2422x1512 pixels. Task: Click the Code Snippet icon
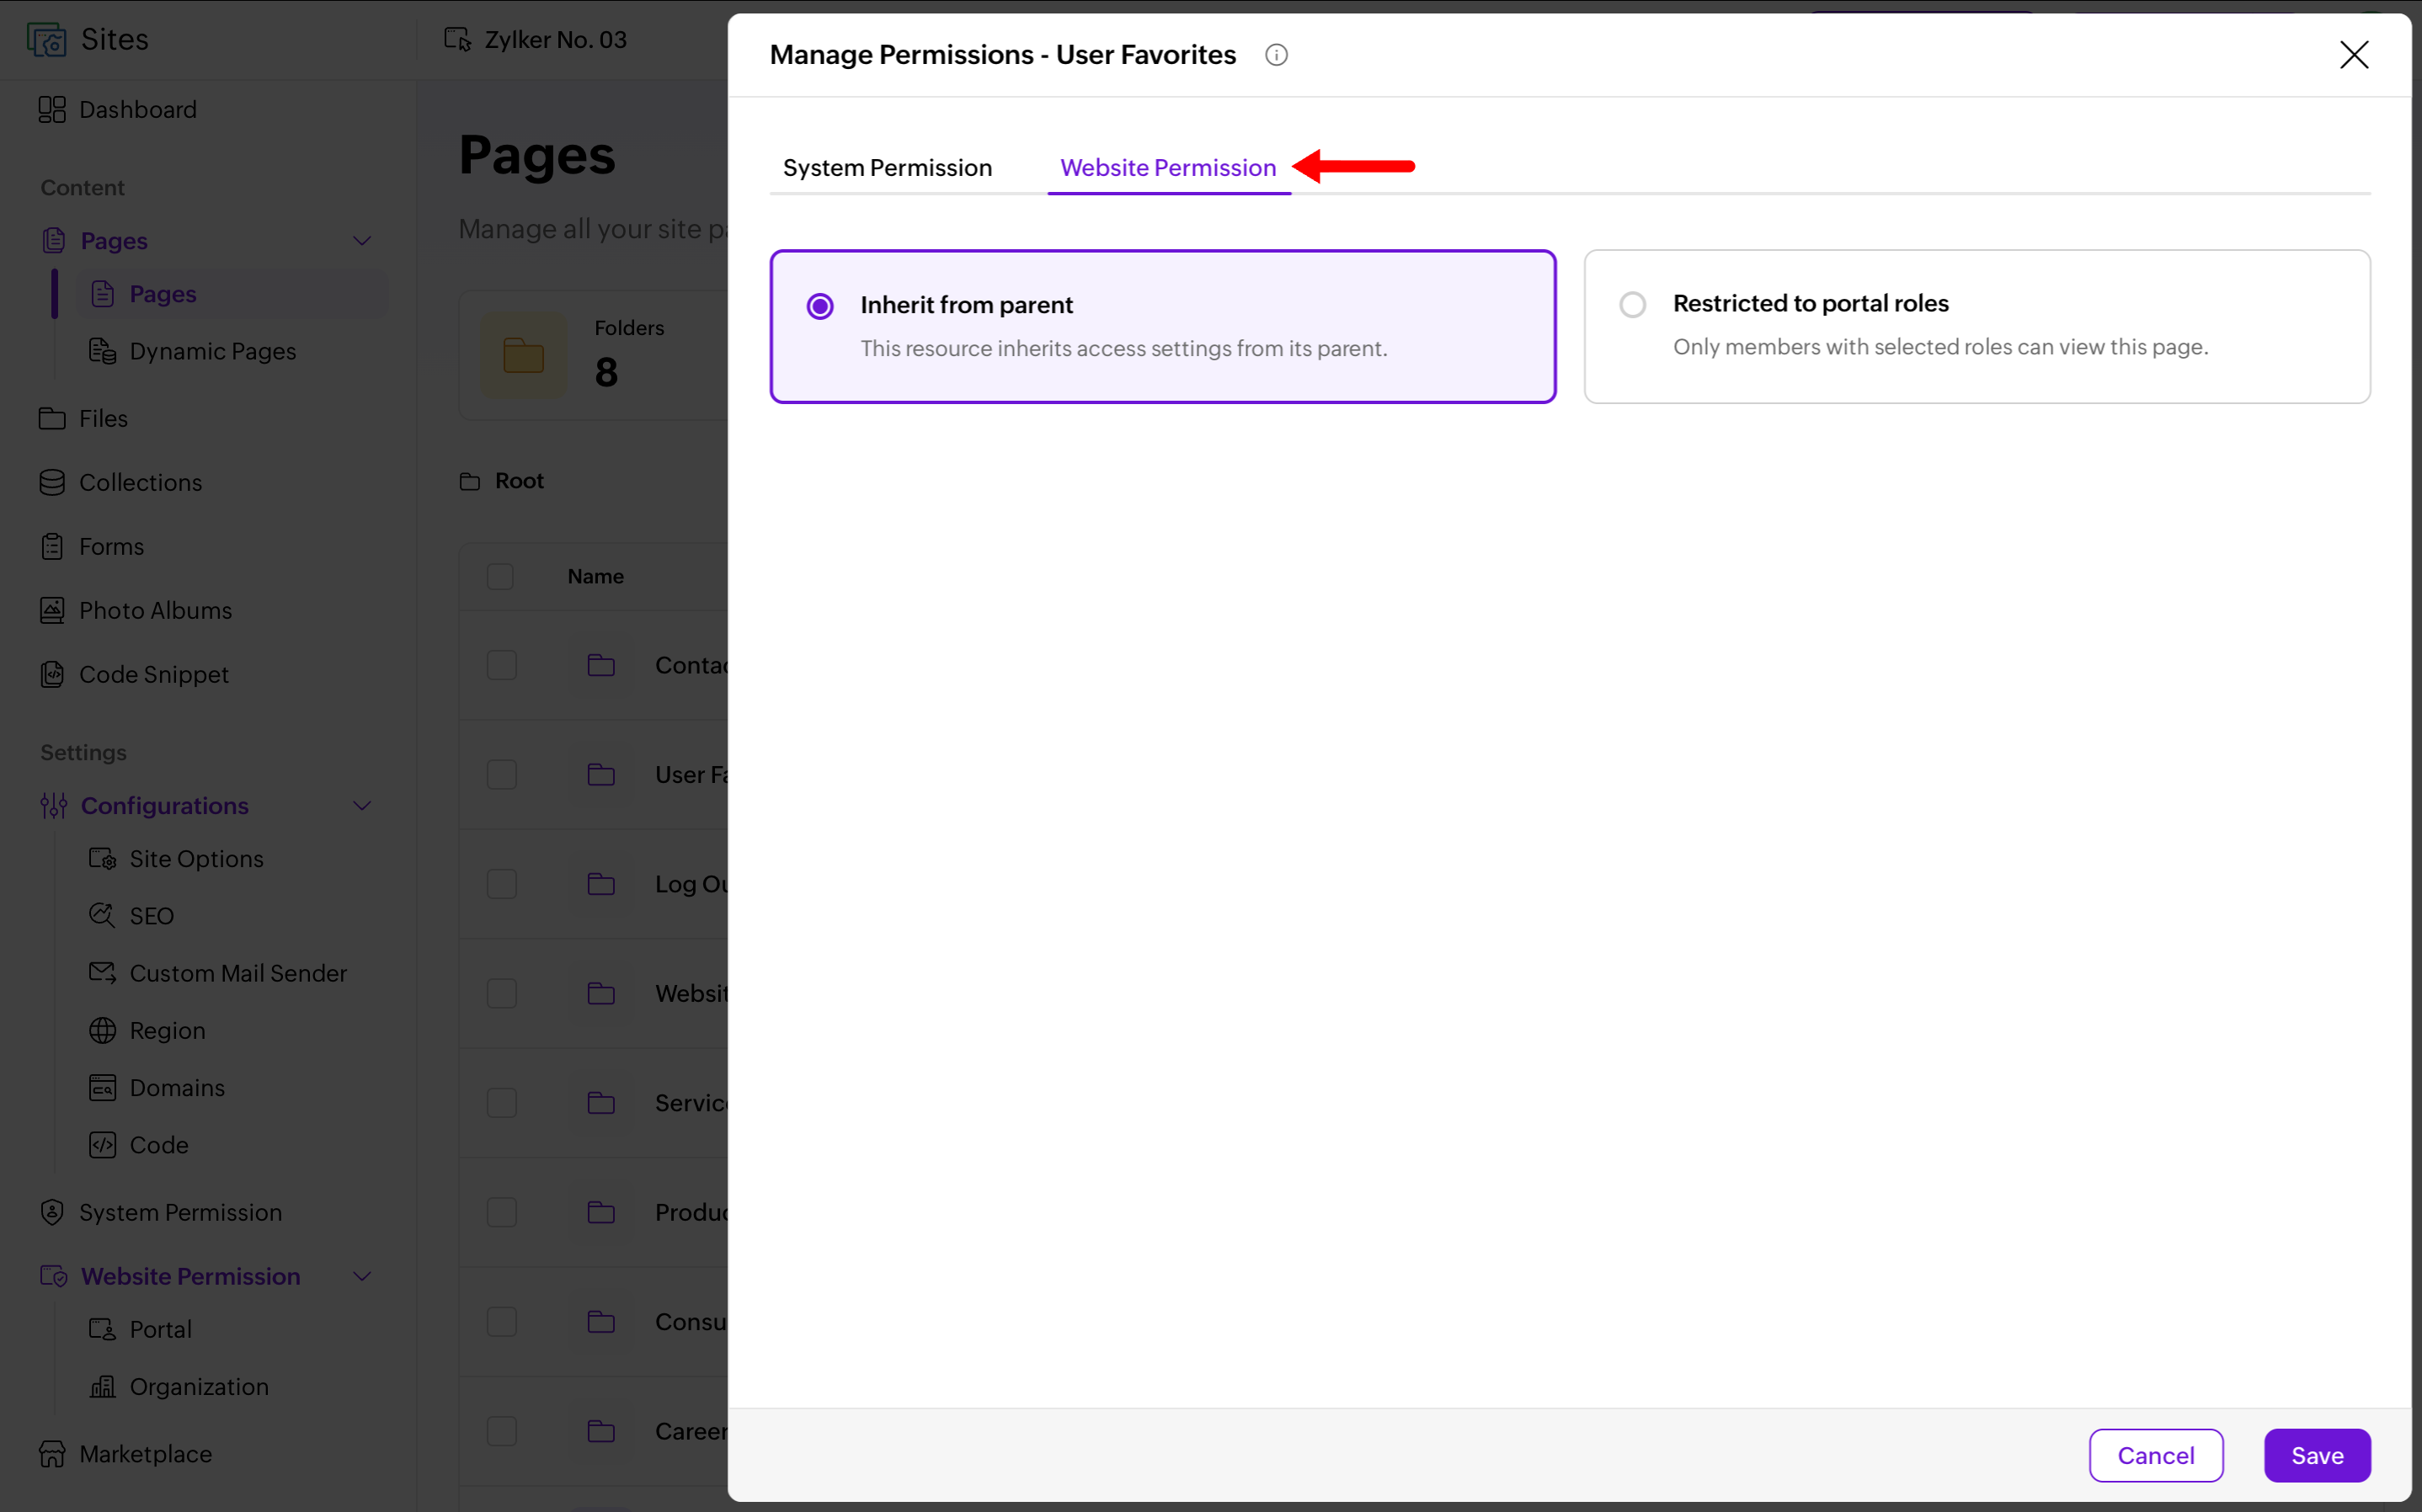point(52,674)
